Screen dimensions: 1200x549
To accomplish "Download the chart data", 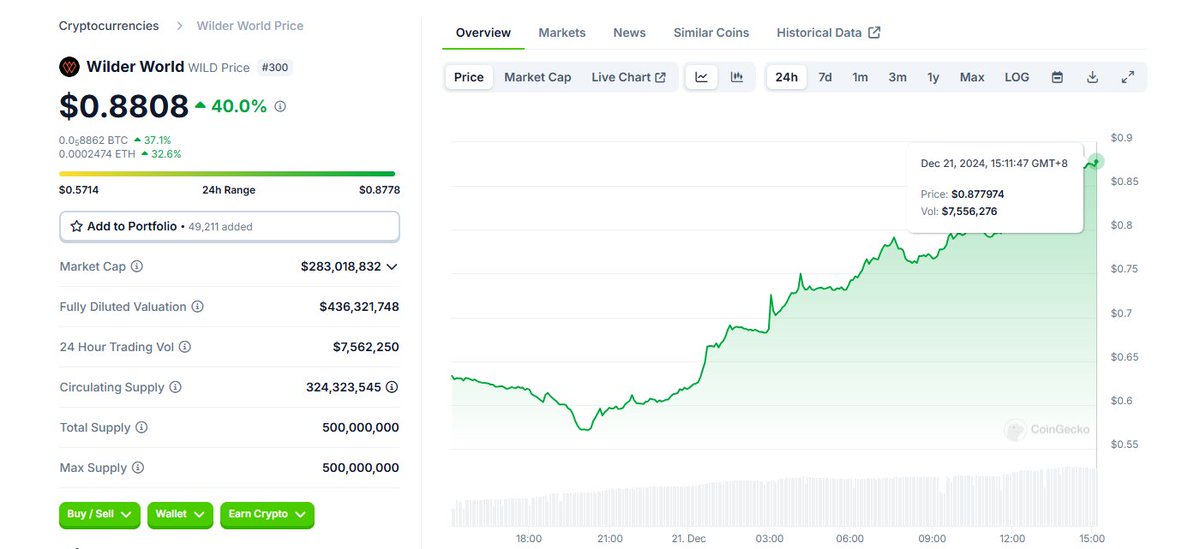I will click(1092, 77).
